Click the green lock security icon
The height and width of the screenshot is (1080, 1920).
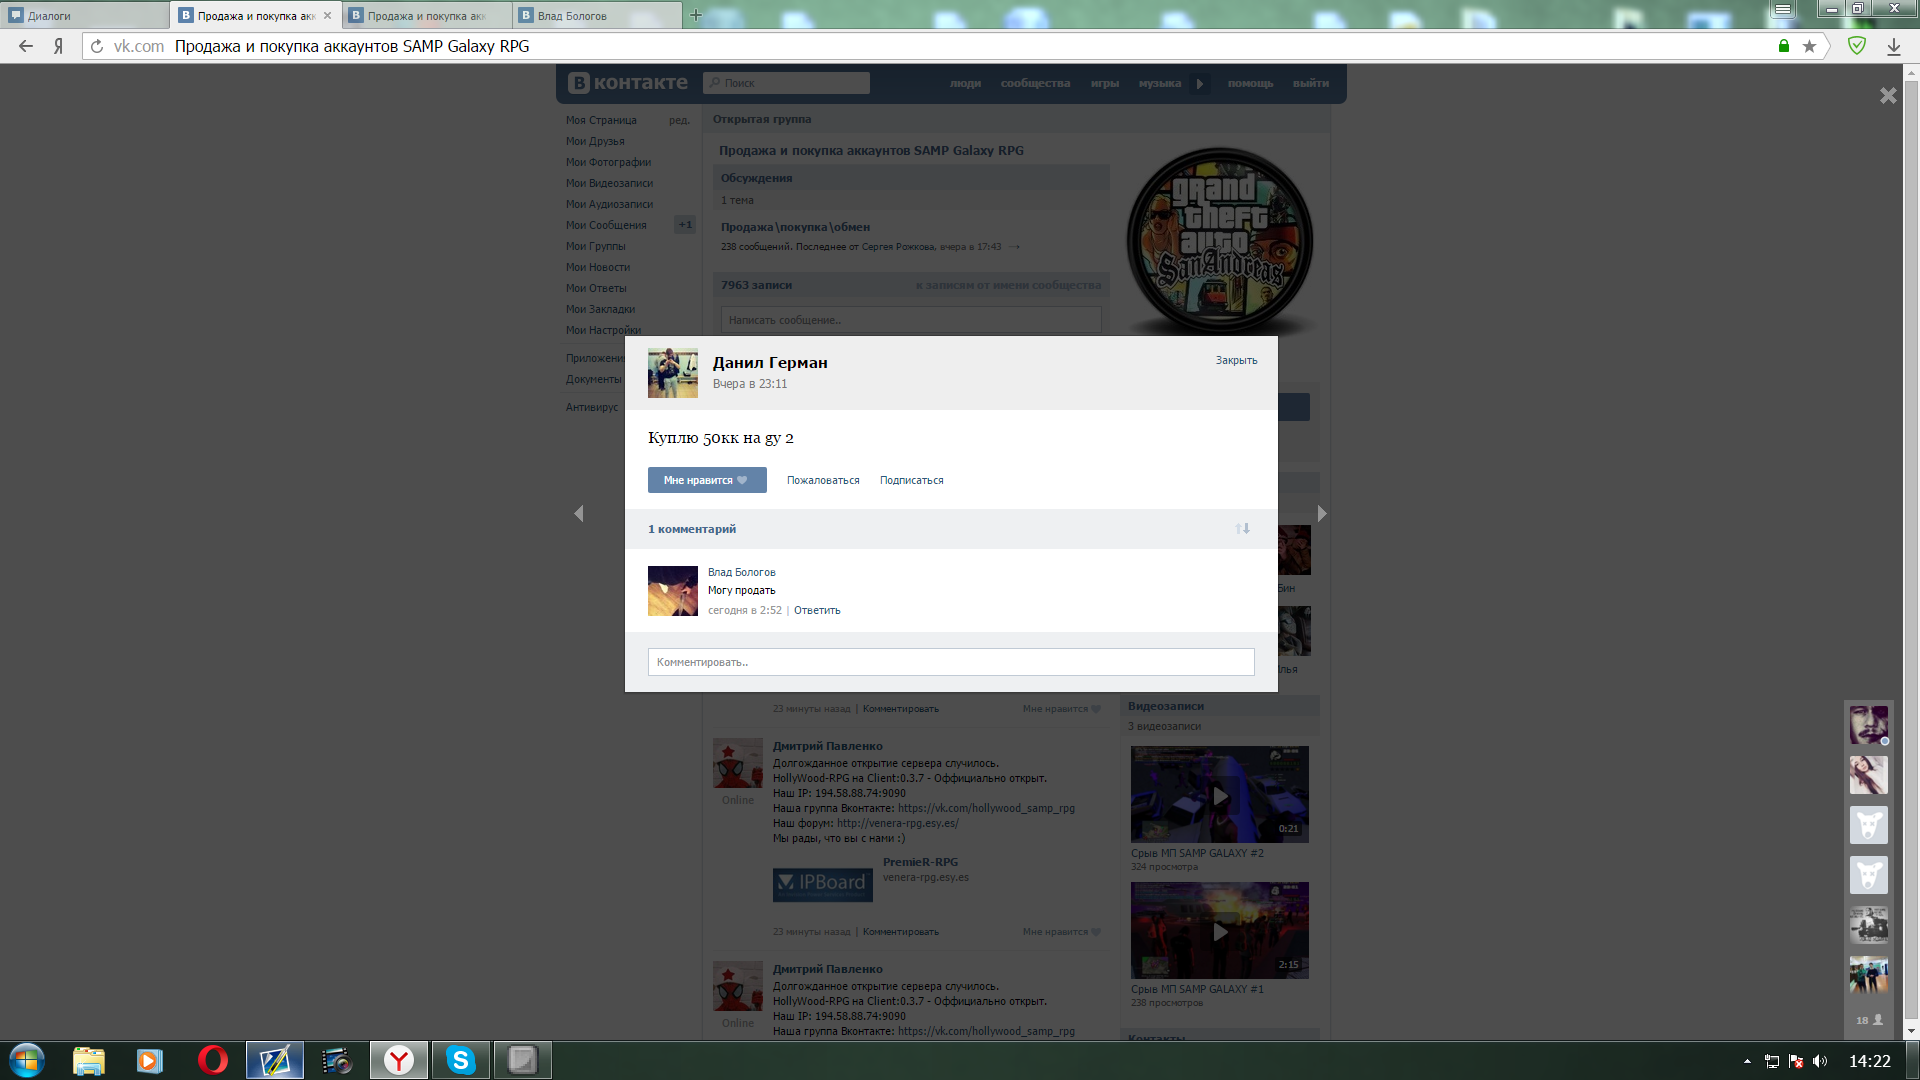click(1784, 46)
